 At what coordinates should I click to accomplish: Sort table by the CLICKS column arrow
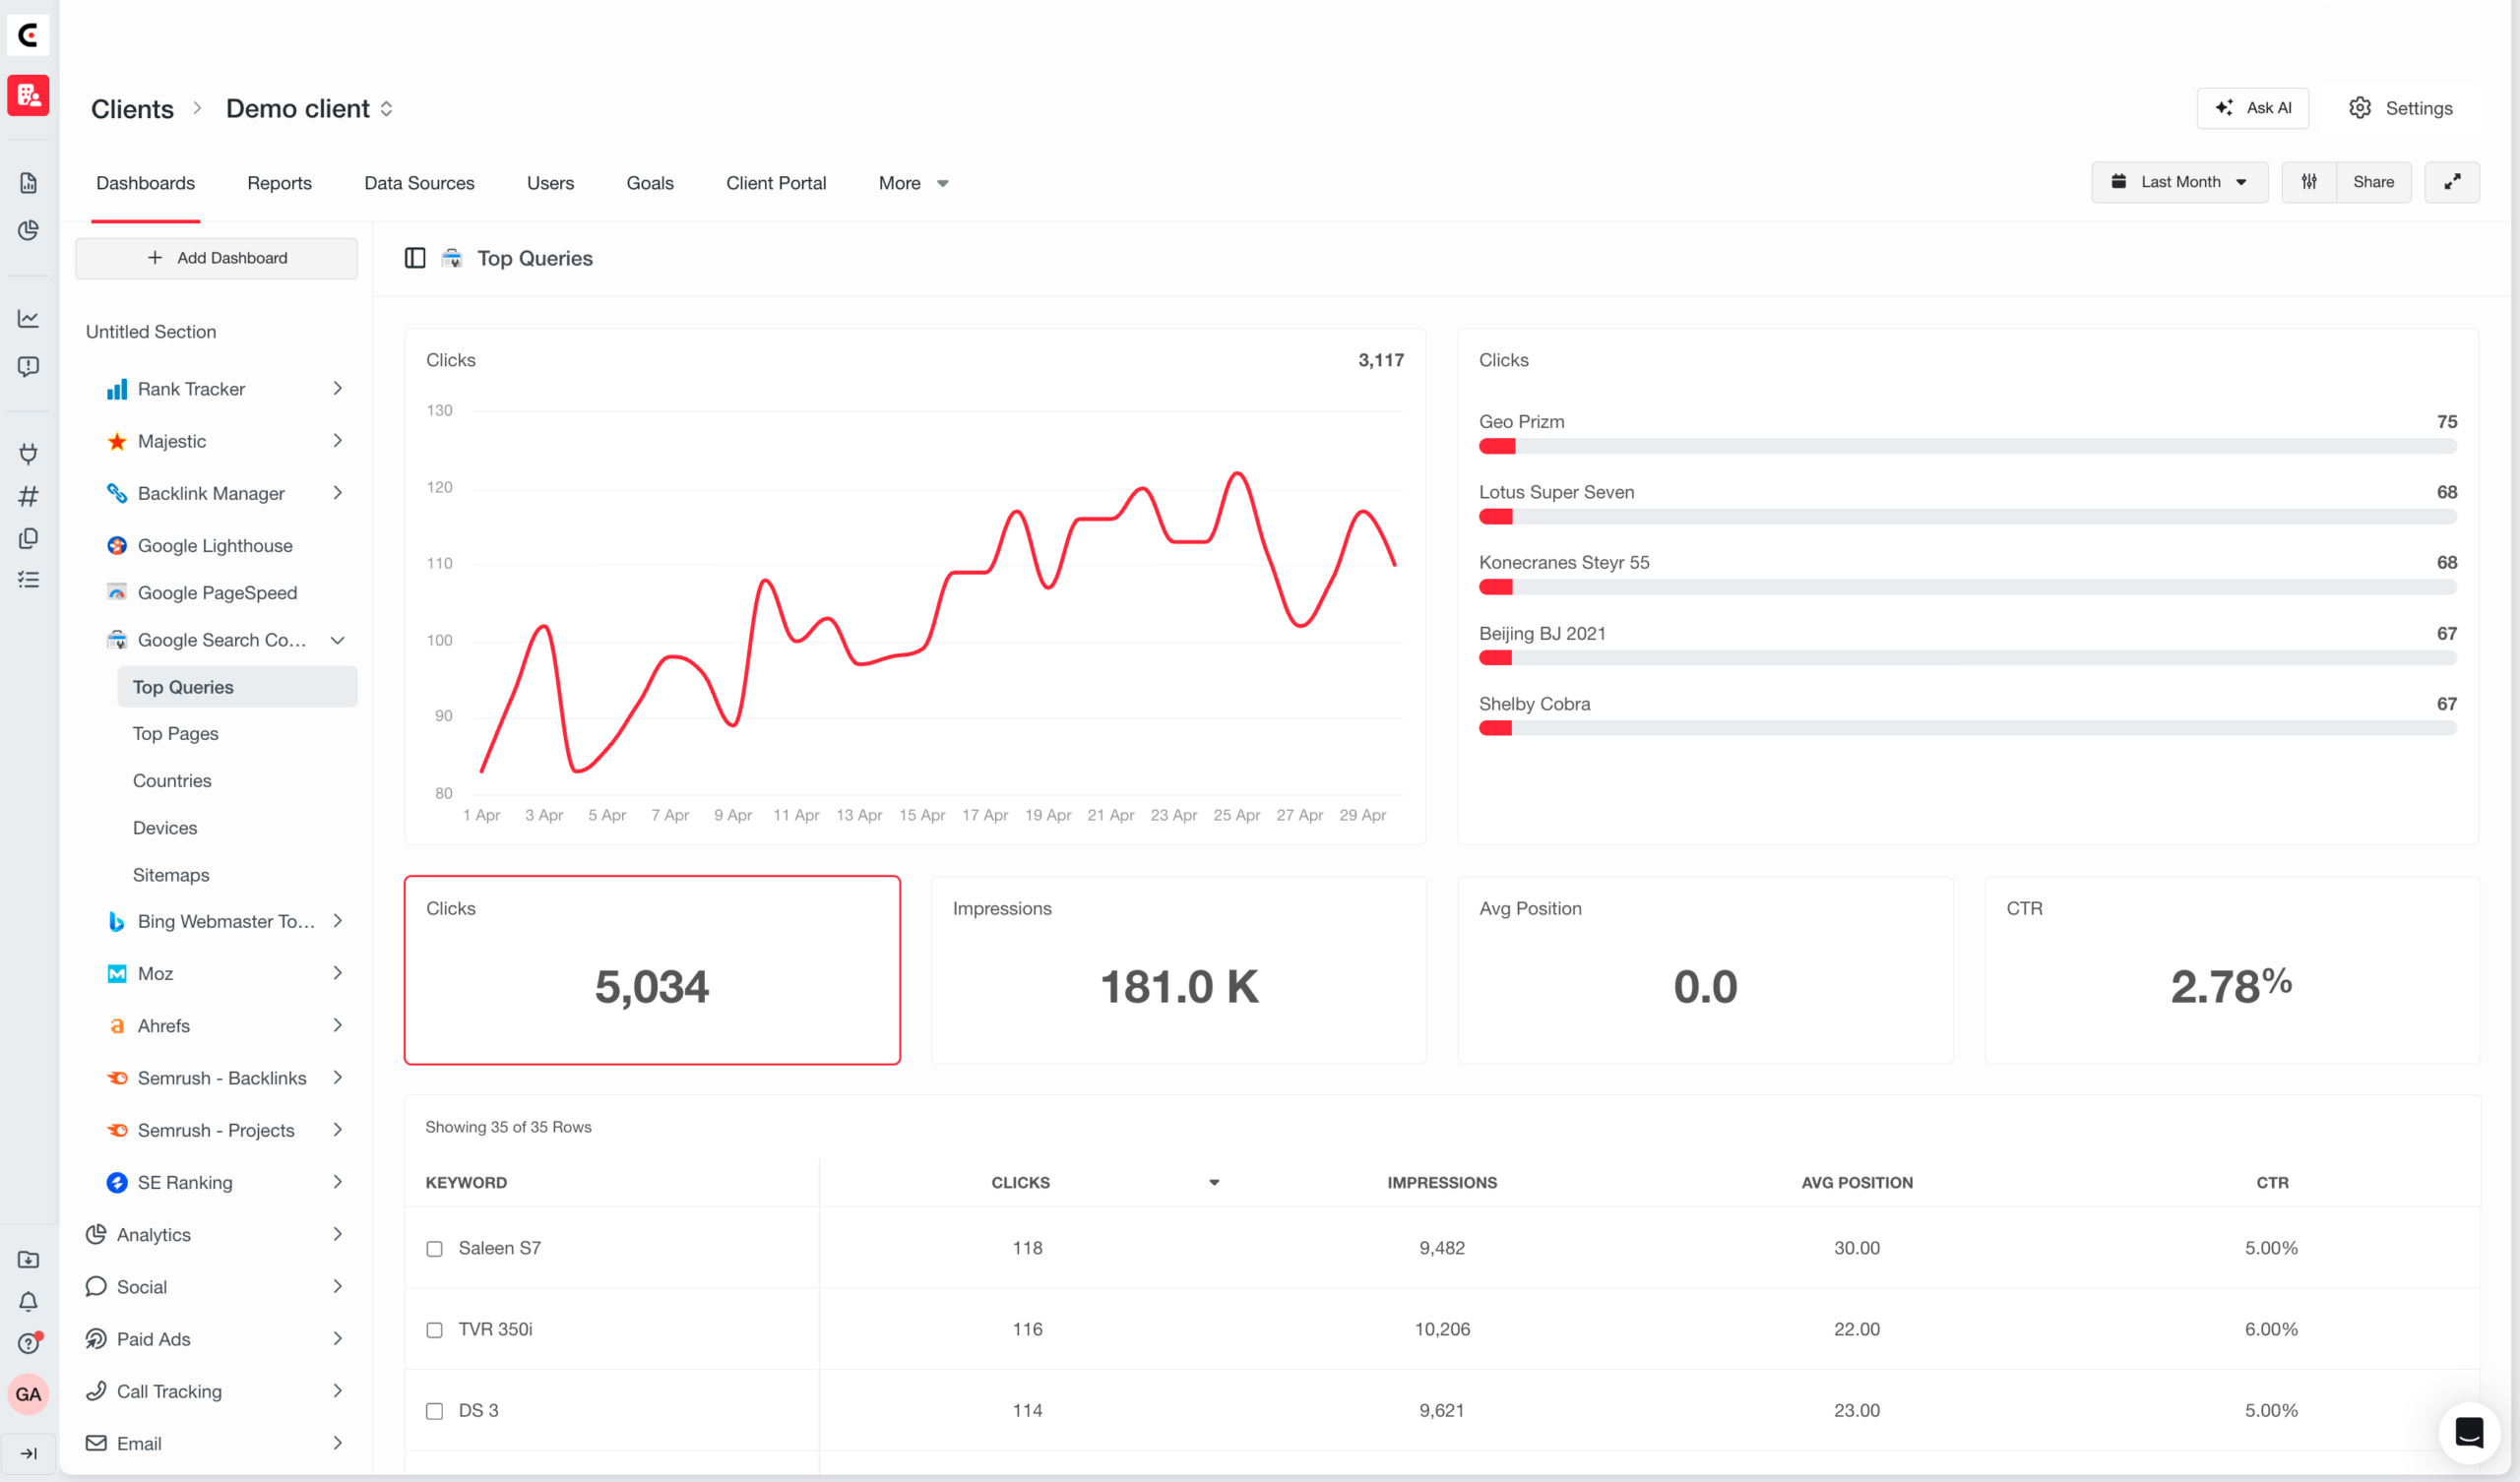tap(1214, 1183)
